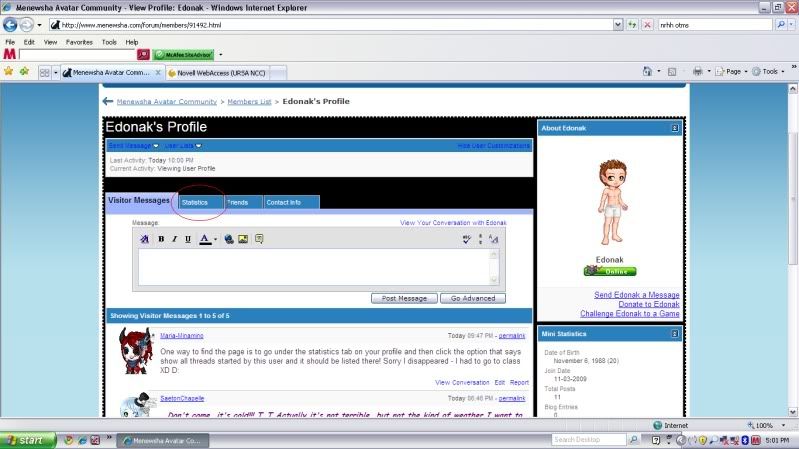Click the red McAfee search button

pos(143,54)
